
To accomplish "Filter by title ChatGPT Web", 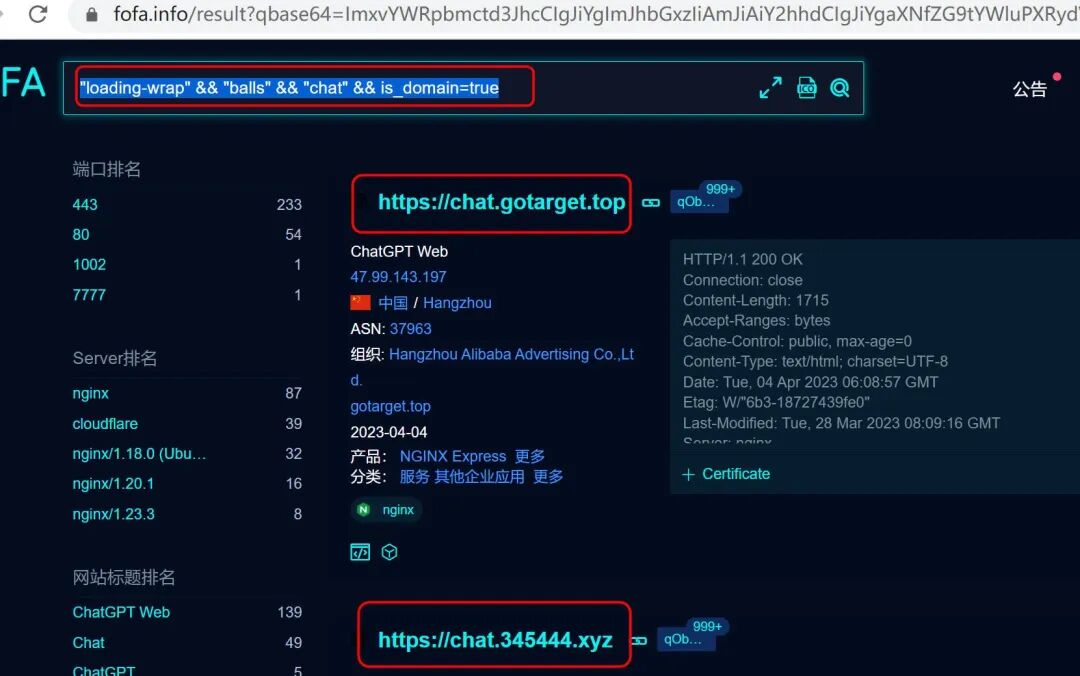I will (x=121, y=613).
